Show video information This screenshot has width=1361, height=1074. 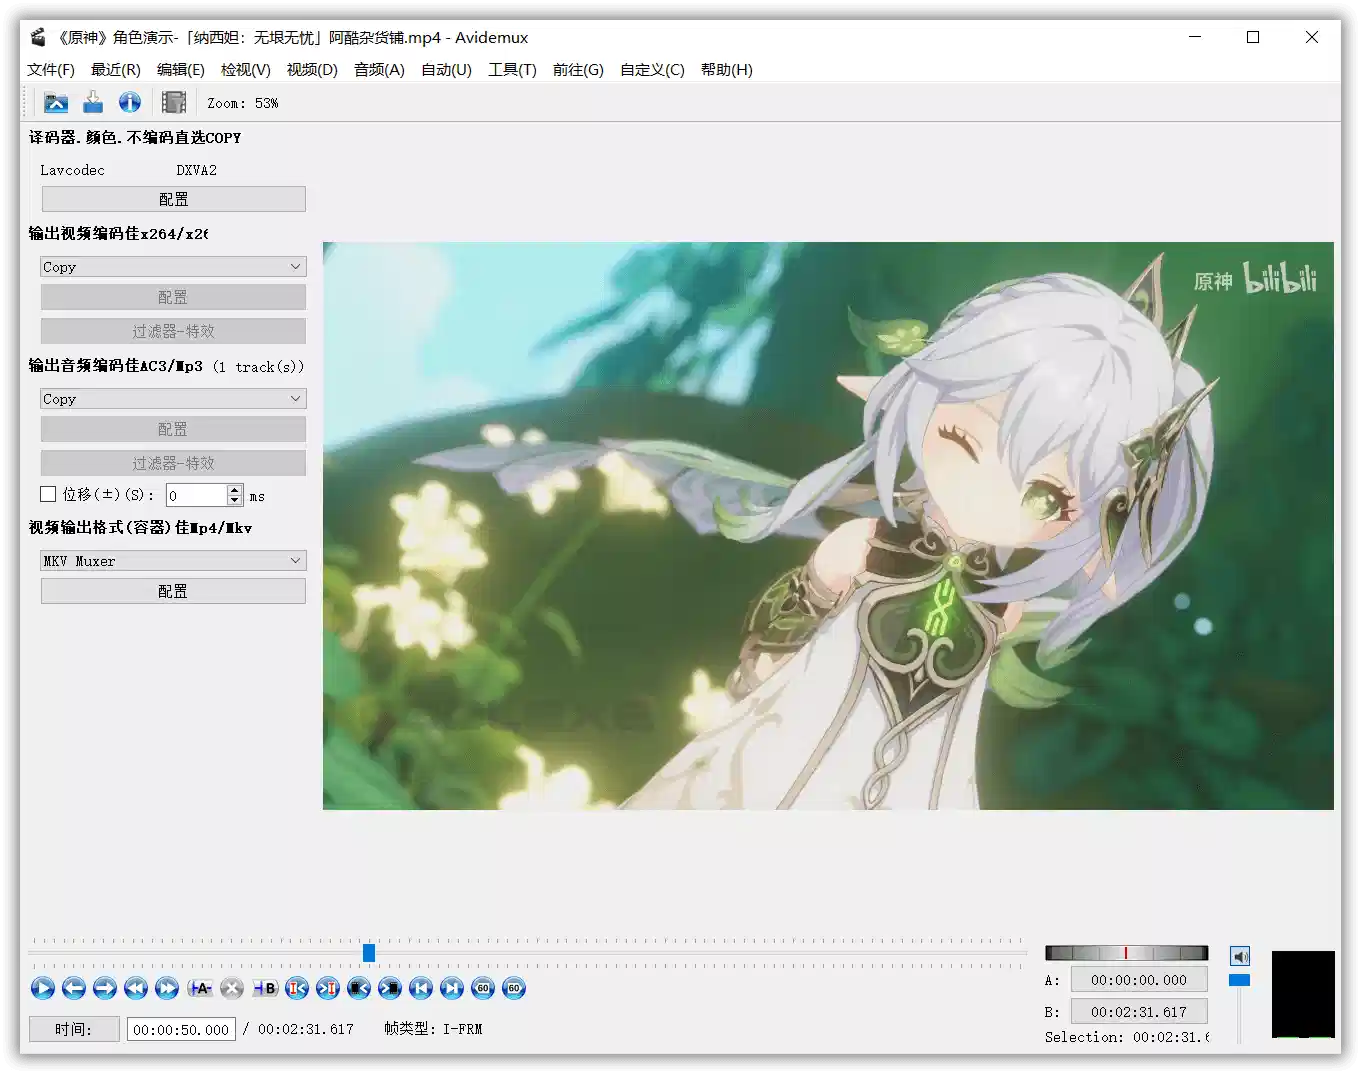(130, 102)
